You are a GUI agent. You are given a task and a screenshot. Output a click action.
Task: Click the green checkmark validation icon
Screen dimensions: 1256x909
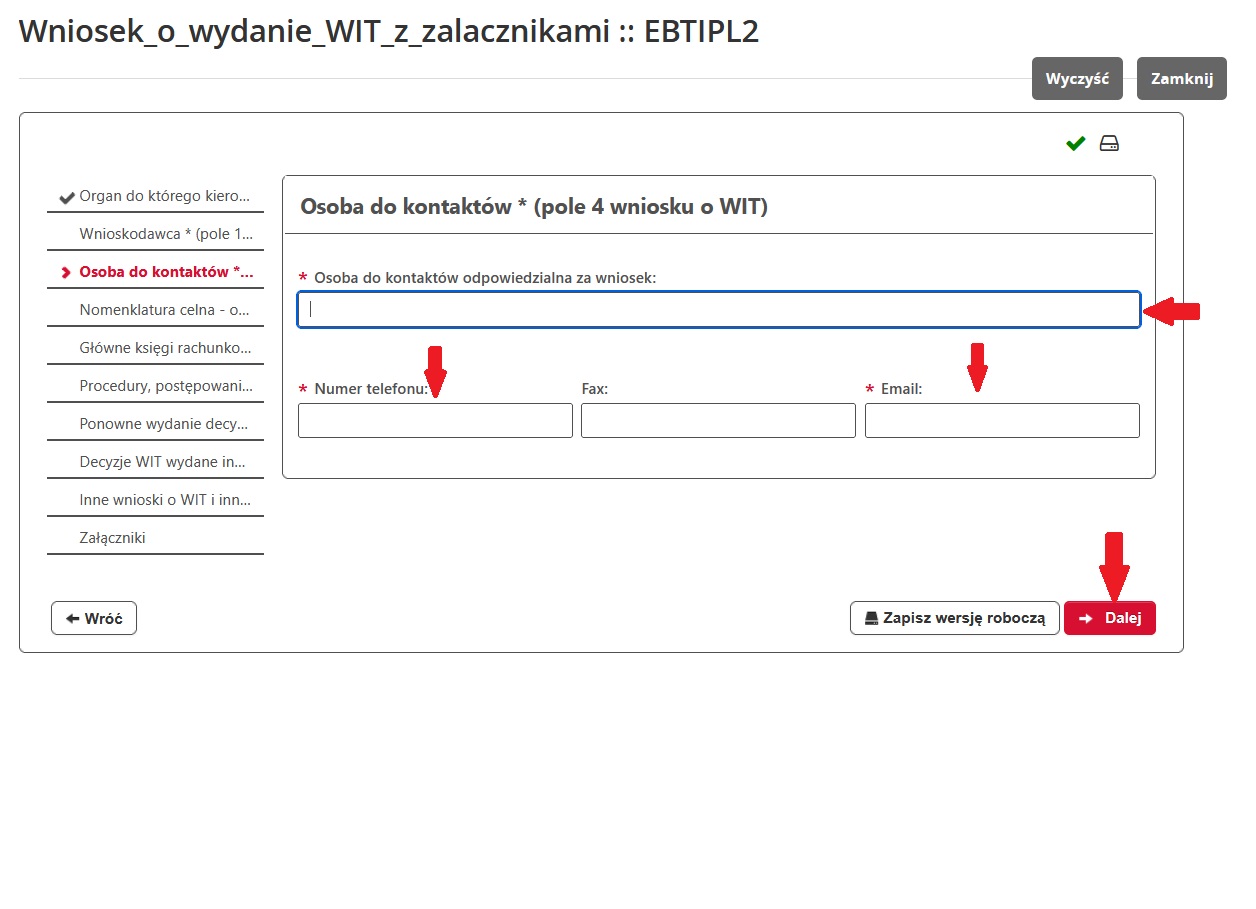pyautogui.click(x=1074, y=143)
